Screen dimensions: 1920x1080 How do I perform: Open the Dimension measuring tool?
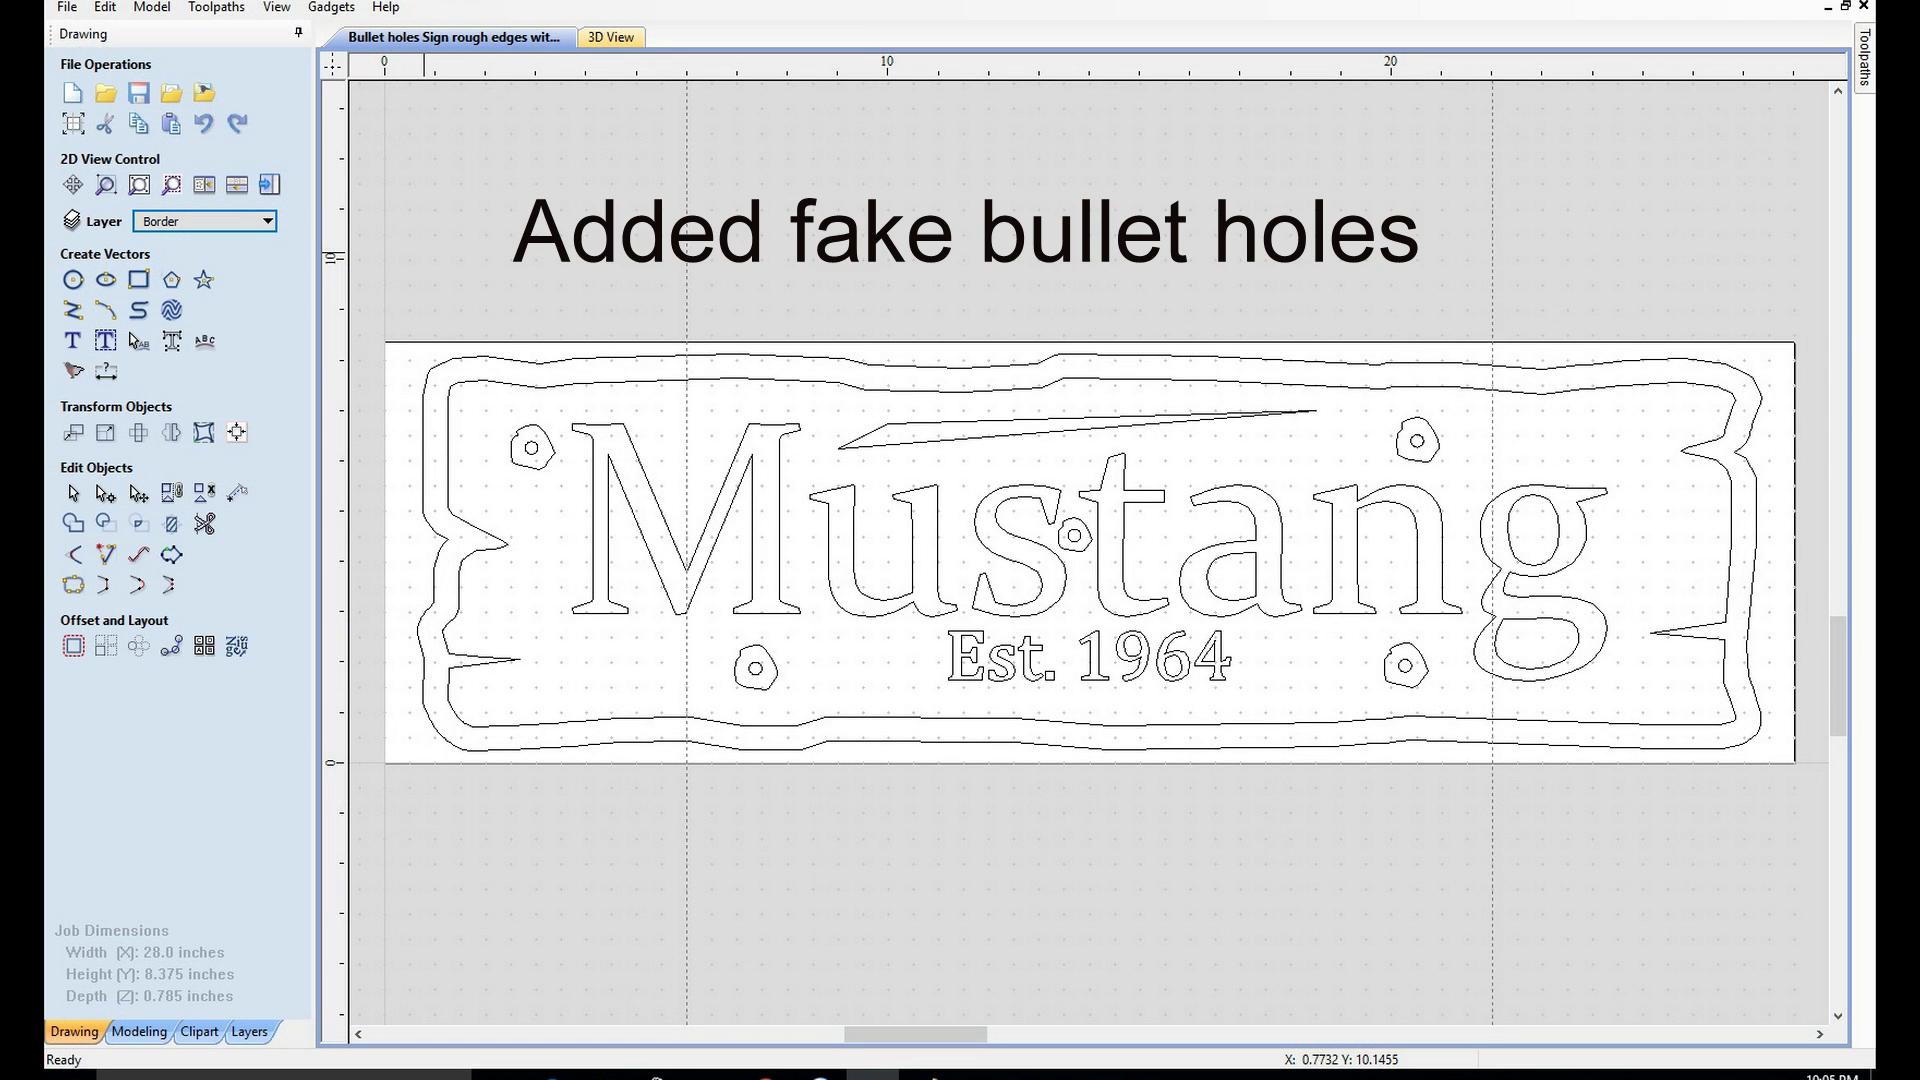click(x=106, y=371)
